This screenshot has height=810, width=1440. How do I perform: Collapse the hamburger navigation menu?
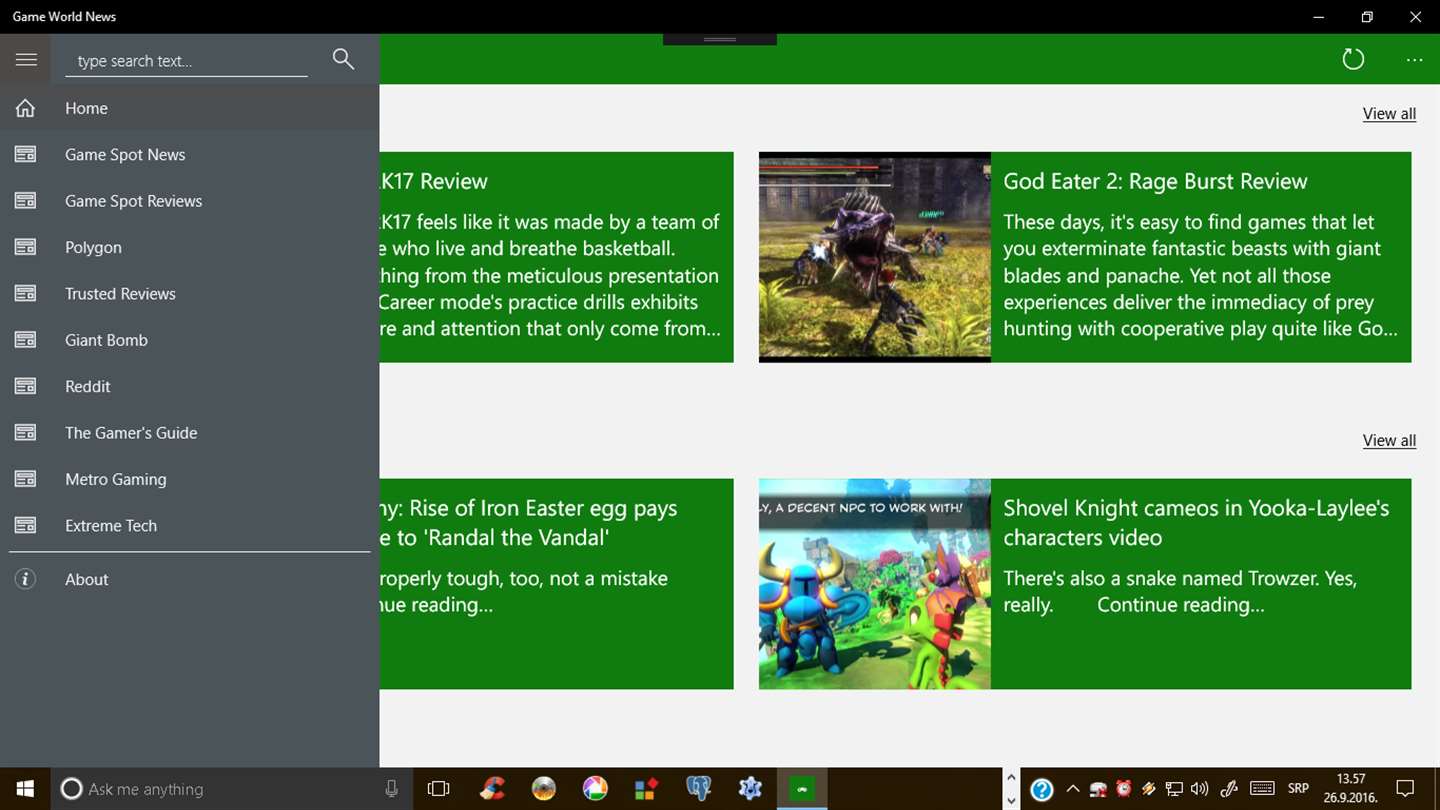click(26, 60)
